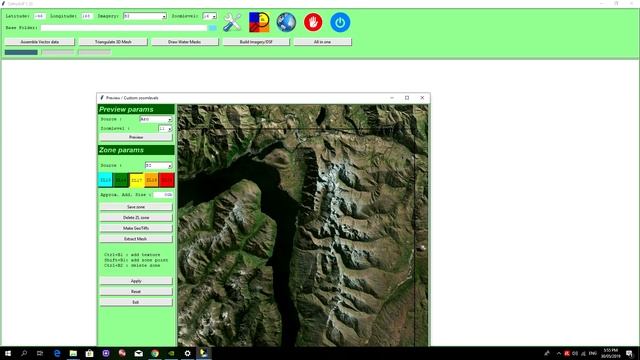Click the active Ortho4XP taskbar icon
This screenshot has width=640, height=360.
click(204, 353)
